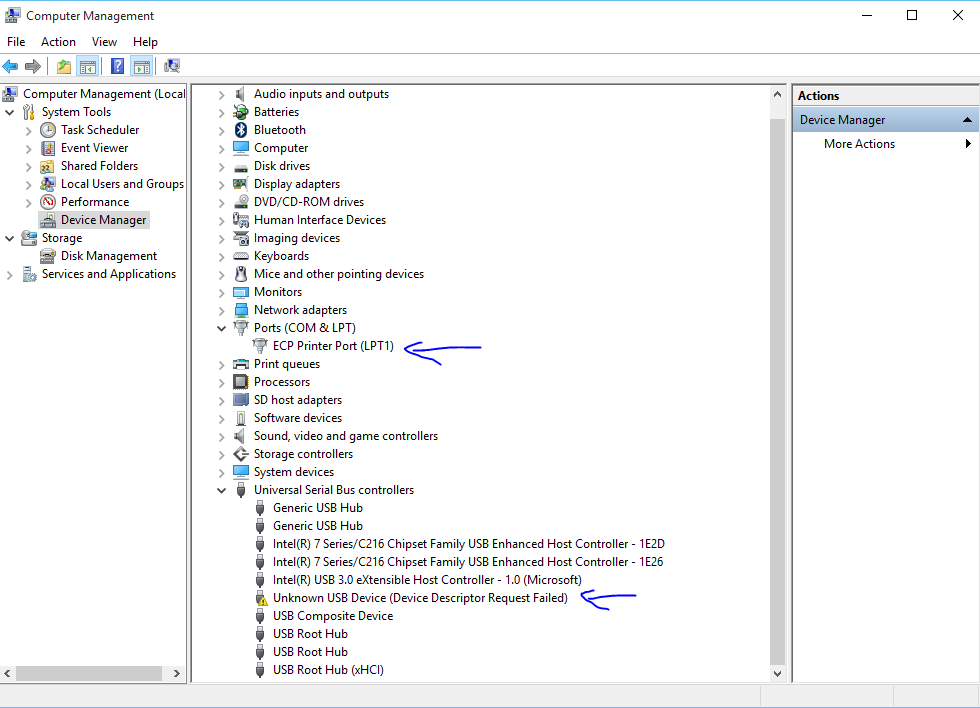Screen dimensions: 980x708
Task: Collapse Universal Serial Bus controllers node
Action: (221, 491)
